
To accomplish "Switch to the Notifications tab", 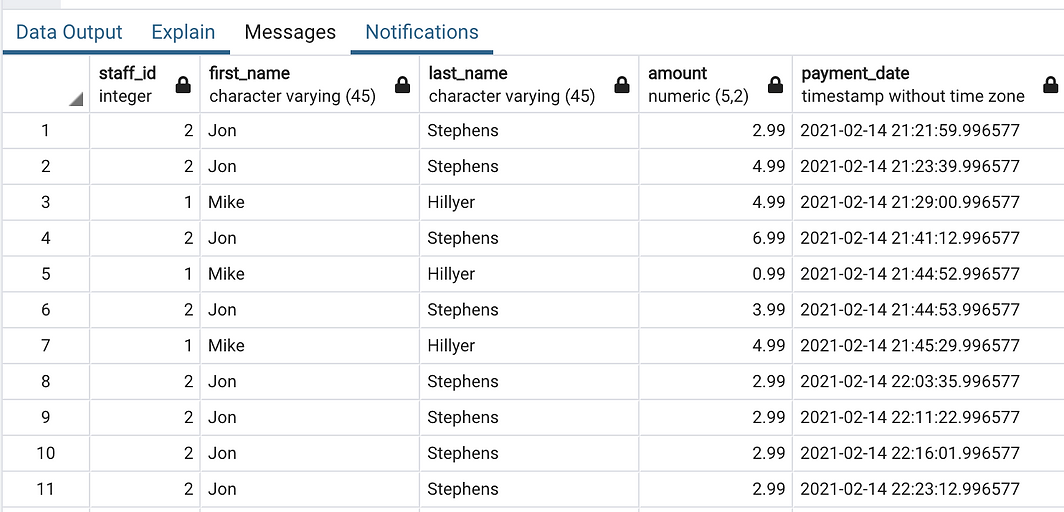I will click(x=422, y=32).
